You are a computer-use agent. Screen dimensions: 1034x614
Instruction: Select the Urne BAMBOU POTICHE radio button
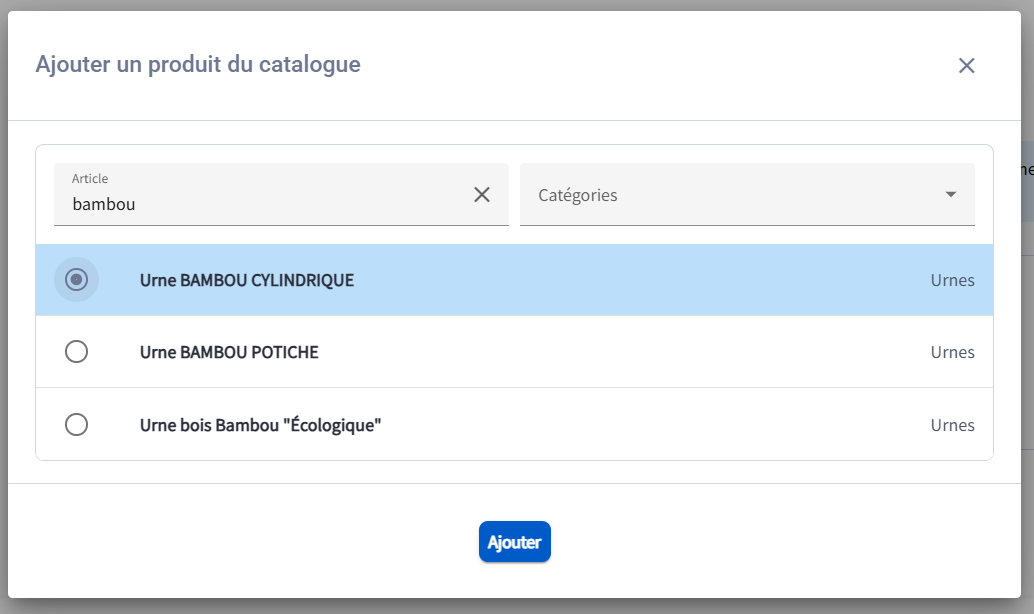point(76,352)
